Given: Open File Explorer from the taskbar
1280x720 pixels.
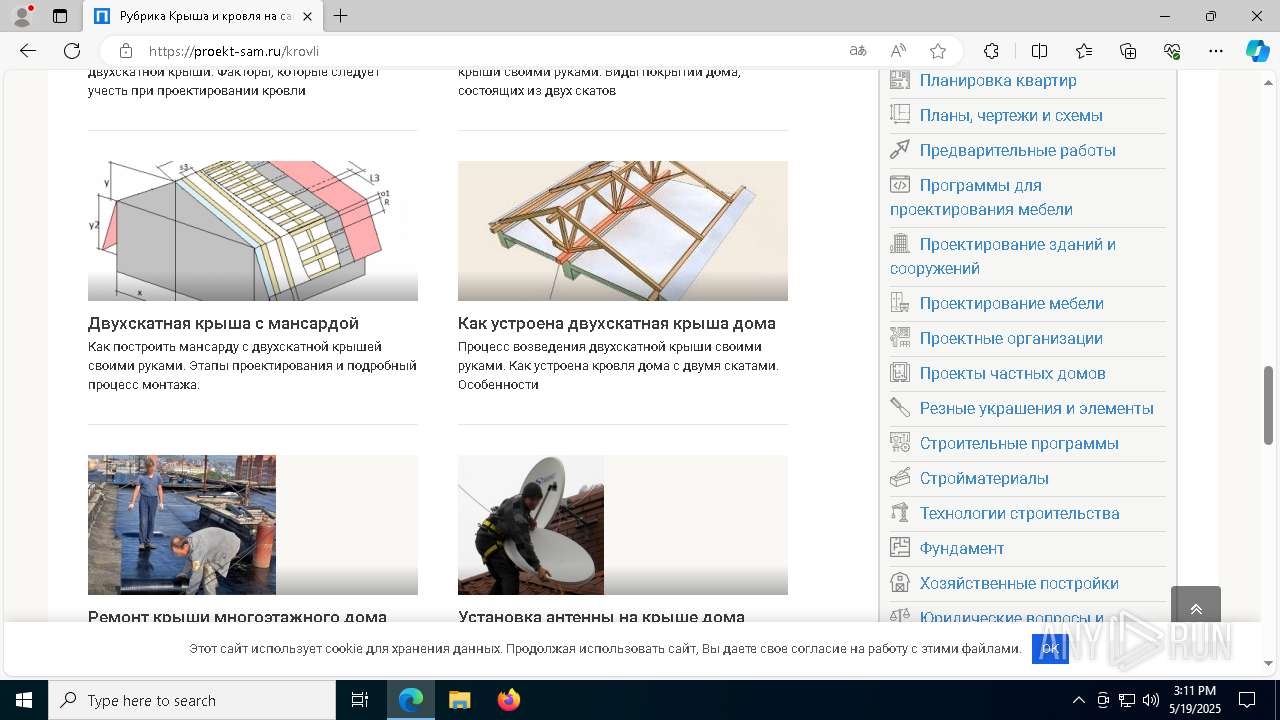Looking at the screenshot, I should pos(459,700).
